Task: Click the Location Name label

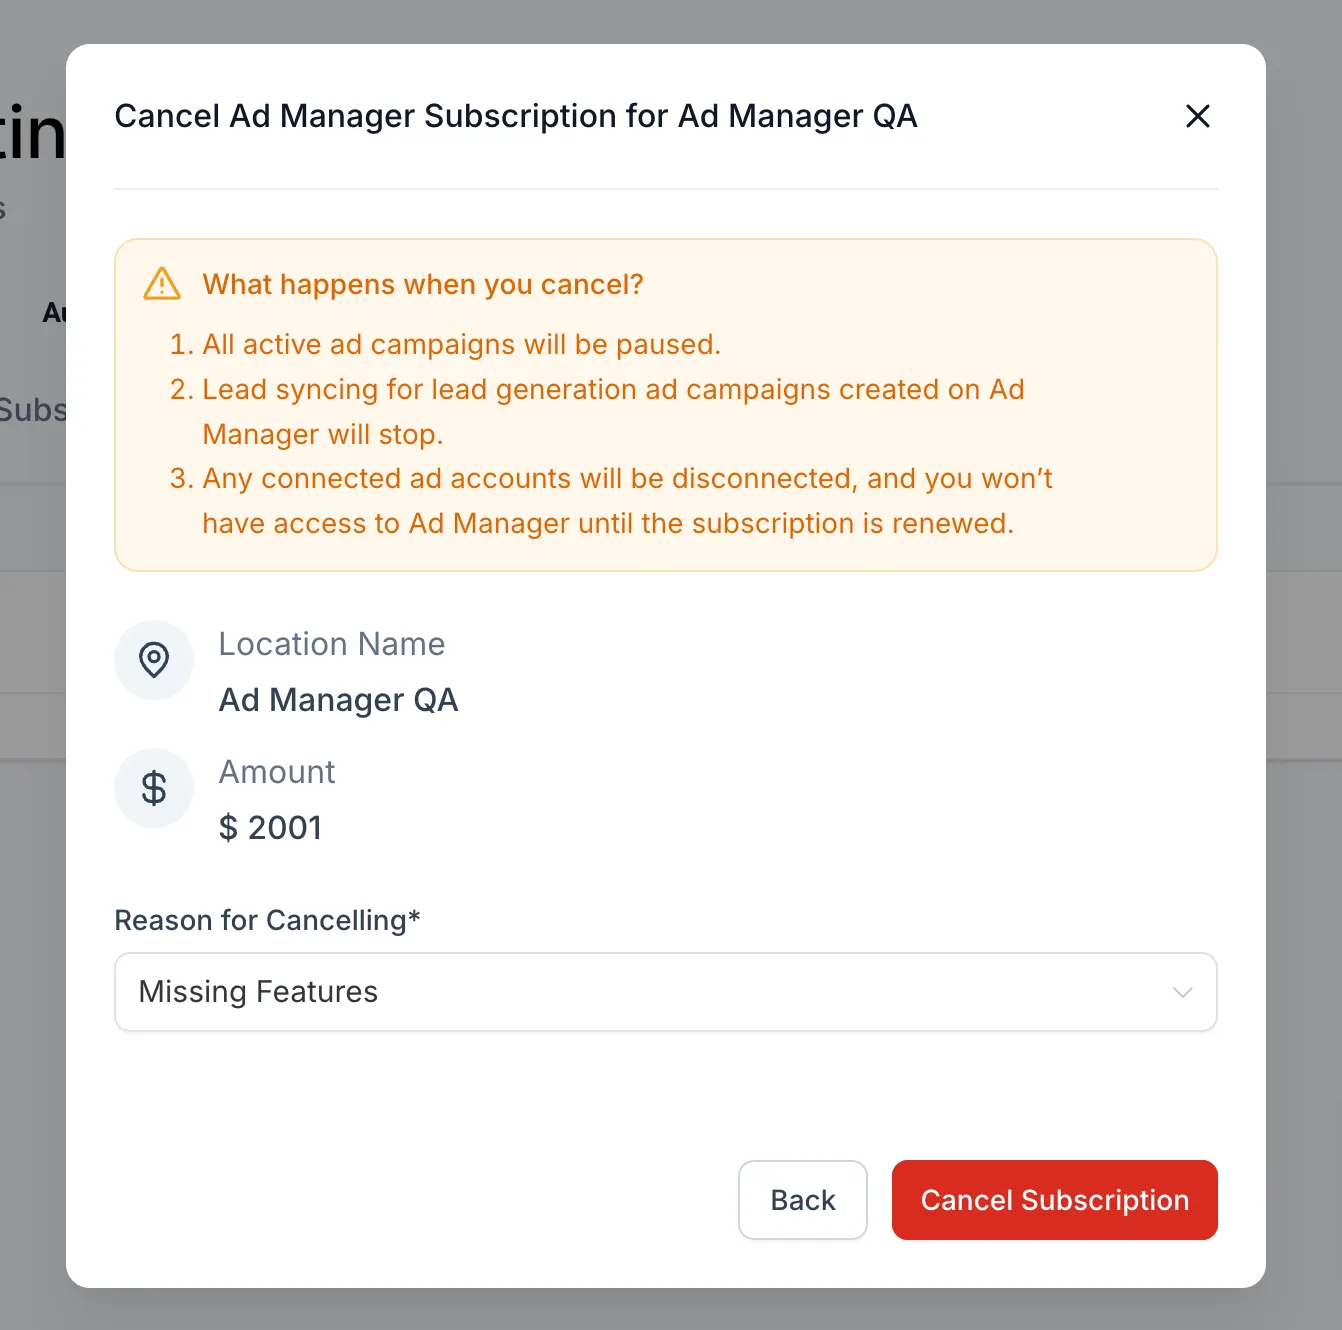Action: click(332, 644)
